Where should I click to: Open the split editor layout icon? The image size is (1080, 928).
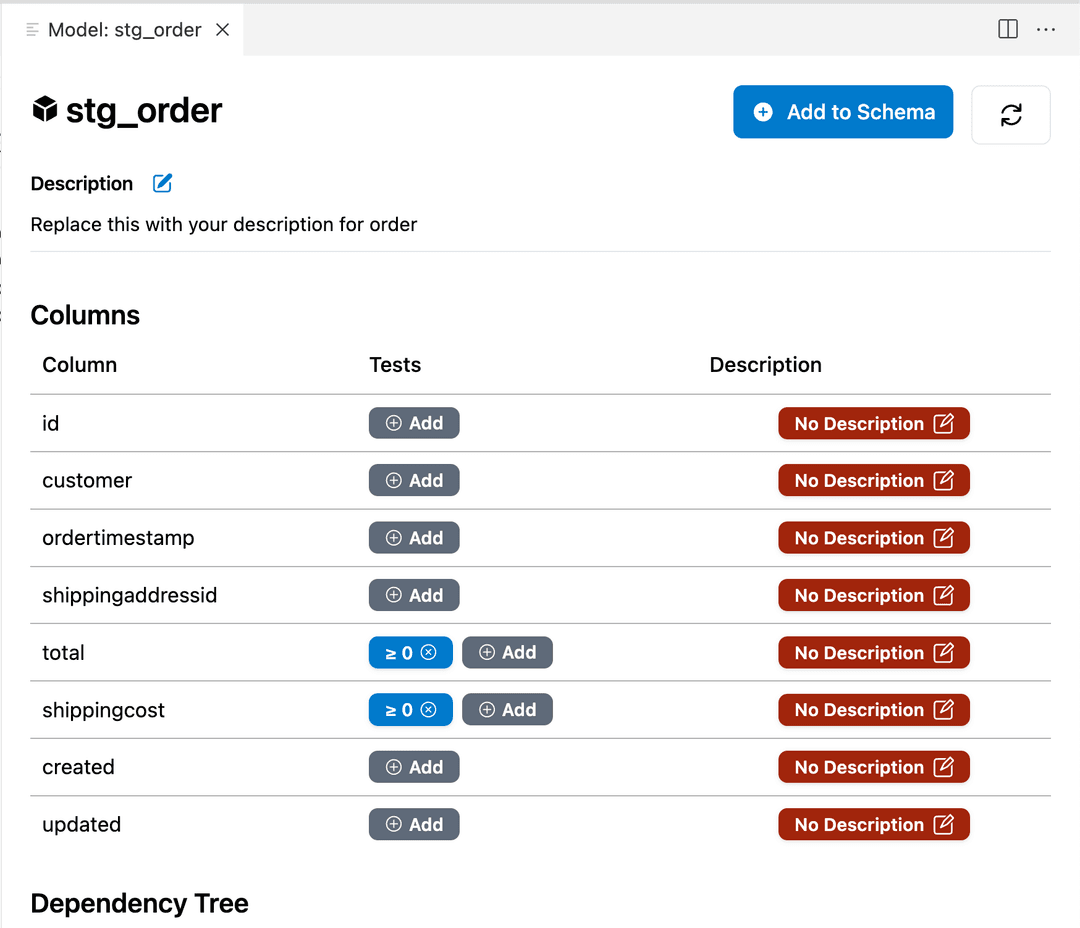pos(1008,29)
